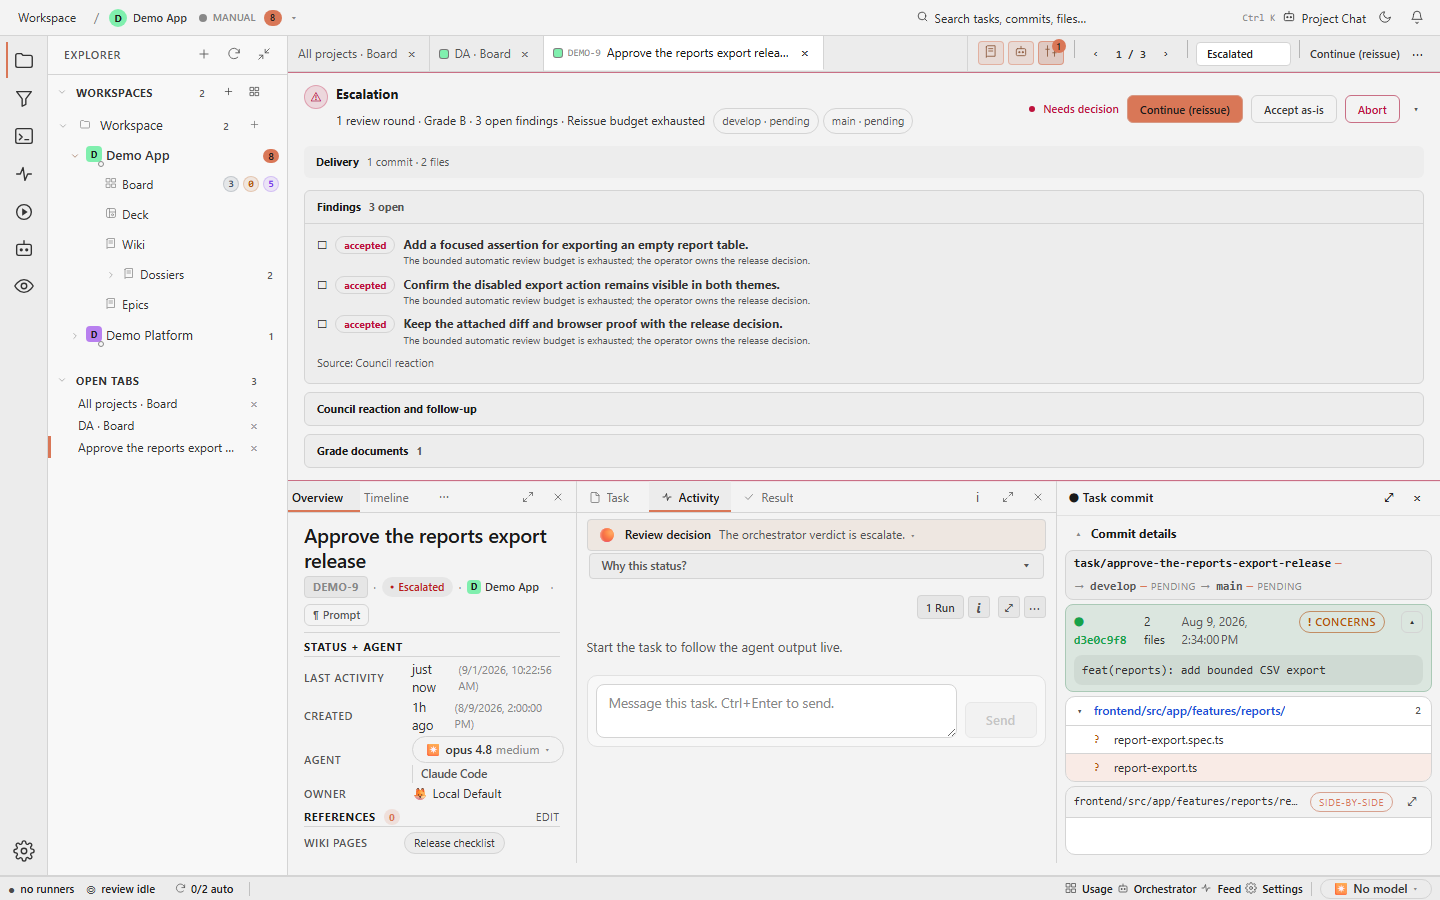1440x900 pixels.
Task: Click the Search tasks, commits, files field
Action: 1010,18
